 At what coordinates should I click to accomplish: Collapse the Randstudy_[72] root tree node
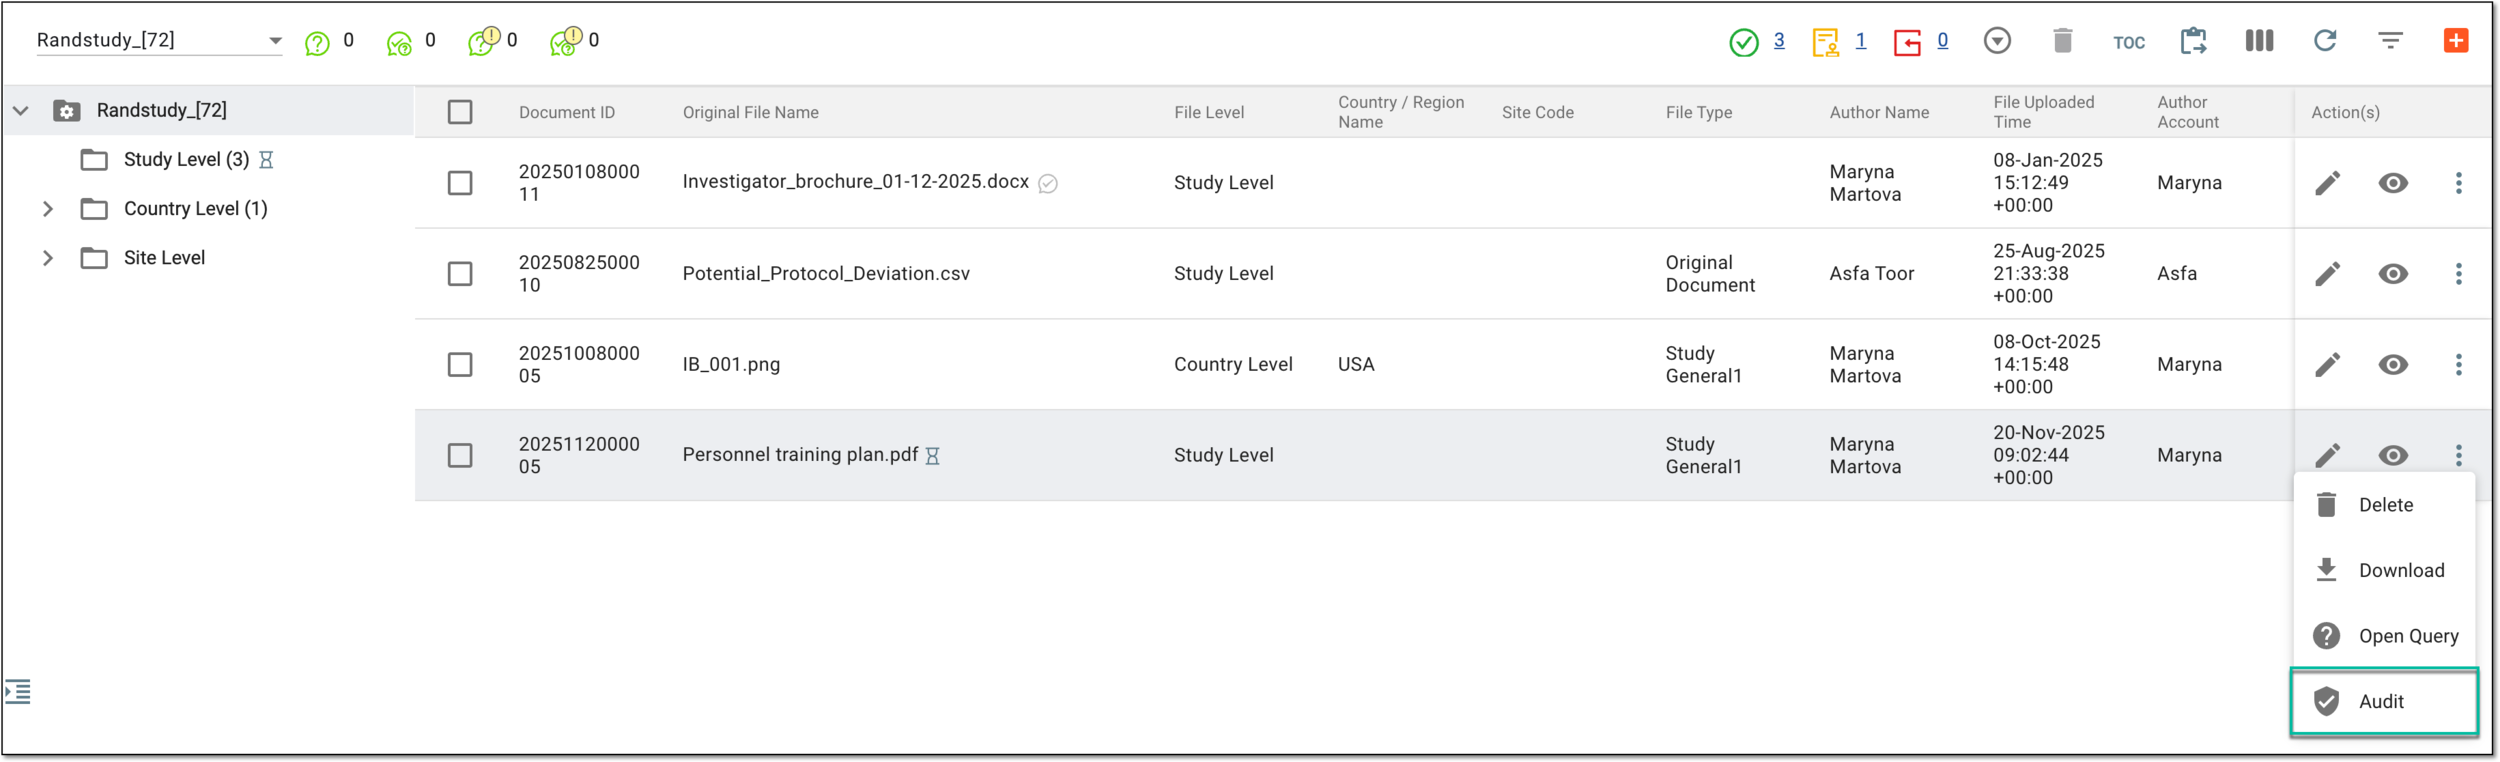click(21, 111)
